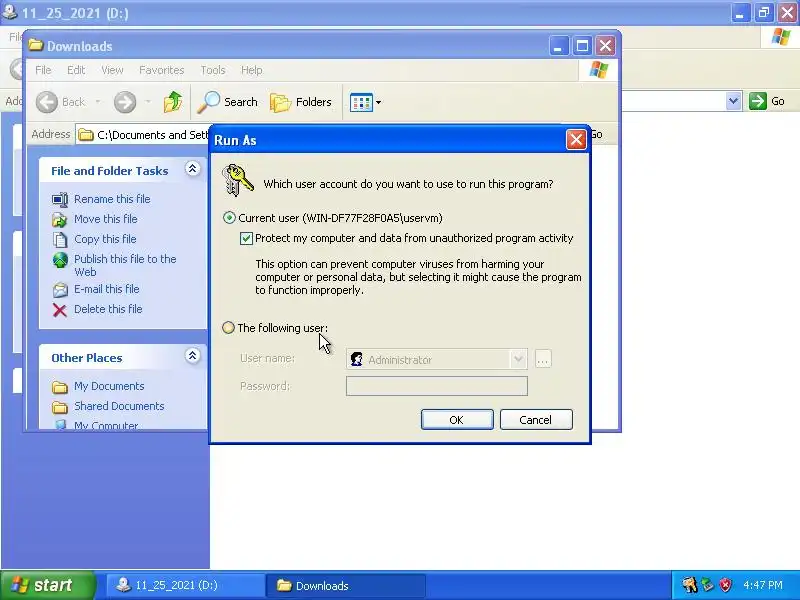Open Back history dropdown arrow
Image resolution: width=800 pixels, height=600 pixels.
(x=97, y=102)
